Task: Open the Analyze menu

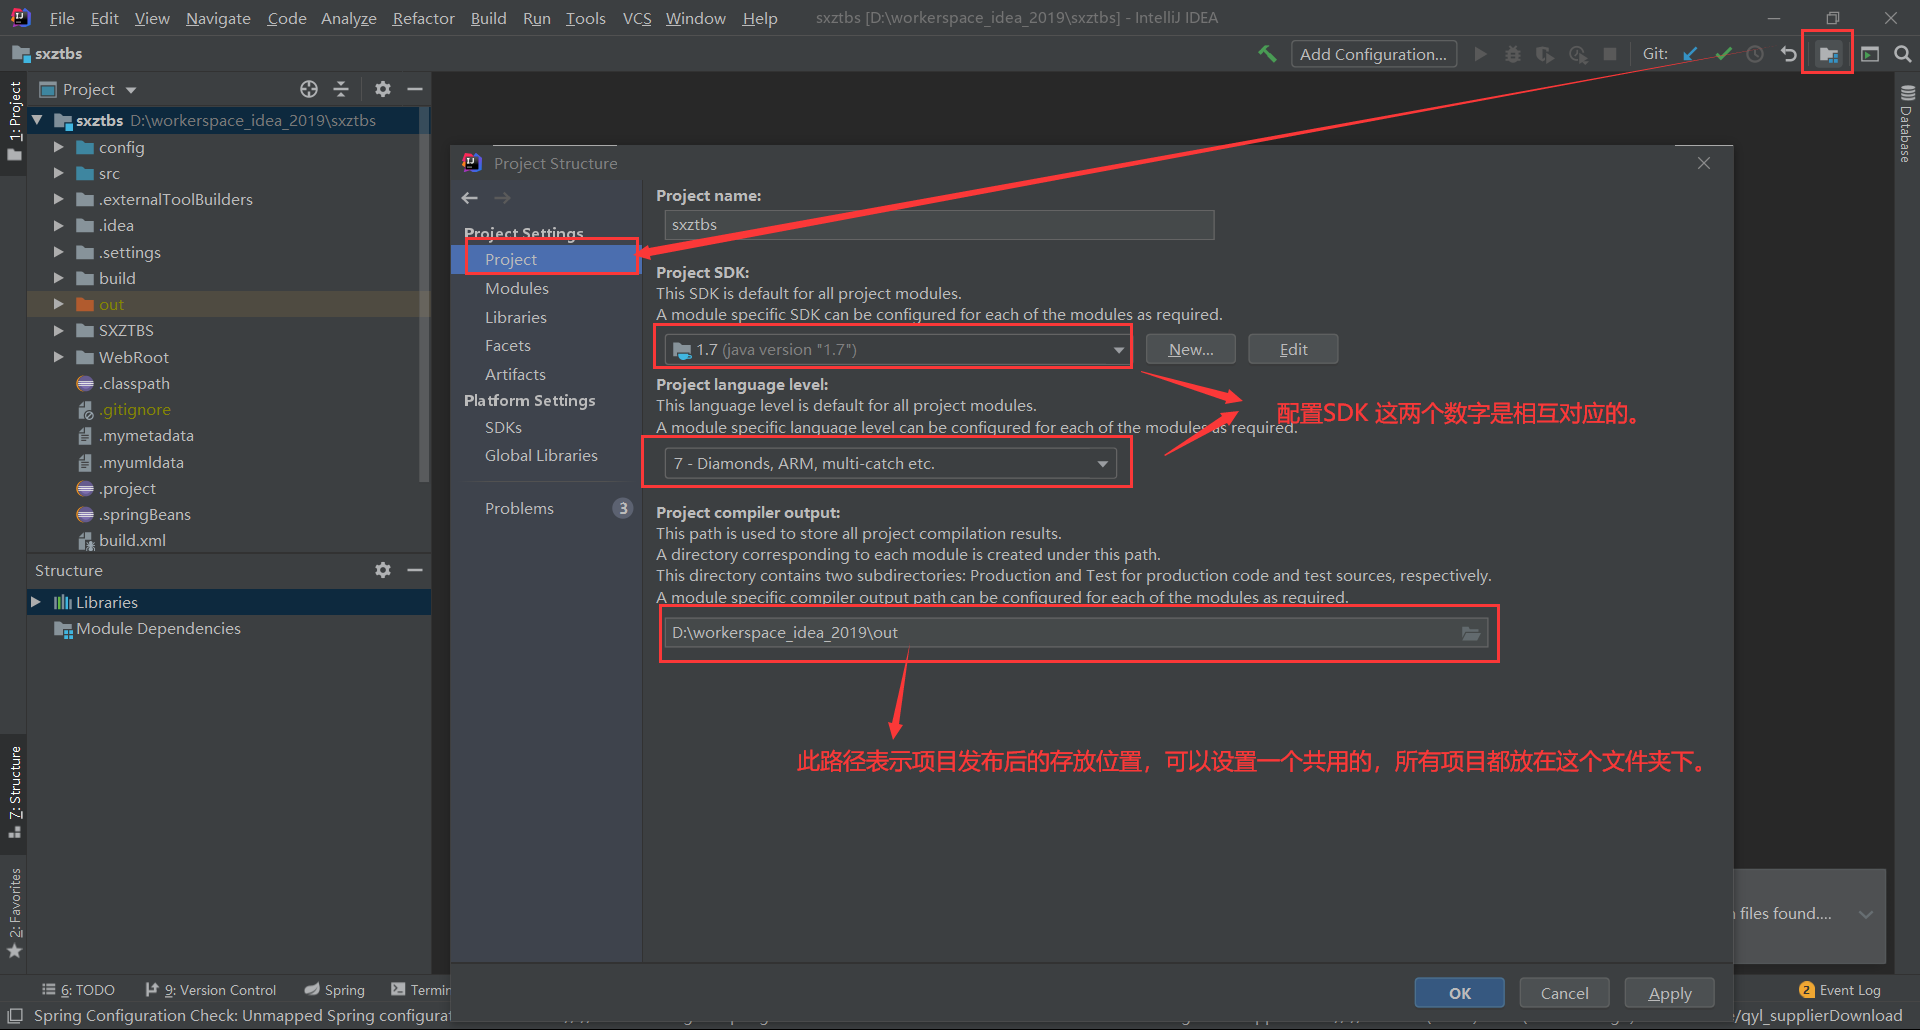Action: pyautogui.click(x=348, y=18)
